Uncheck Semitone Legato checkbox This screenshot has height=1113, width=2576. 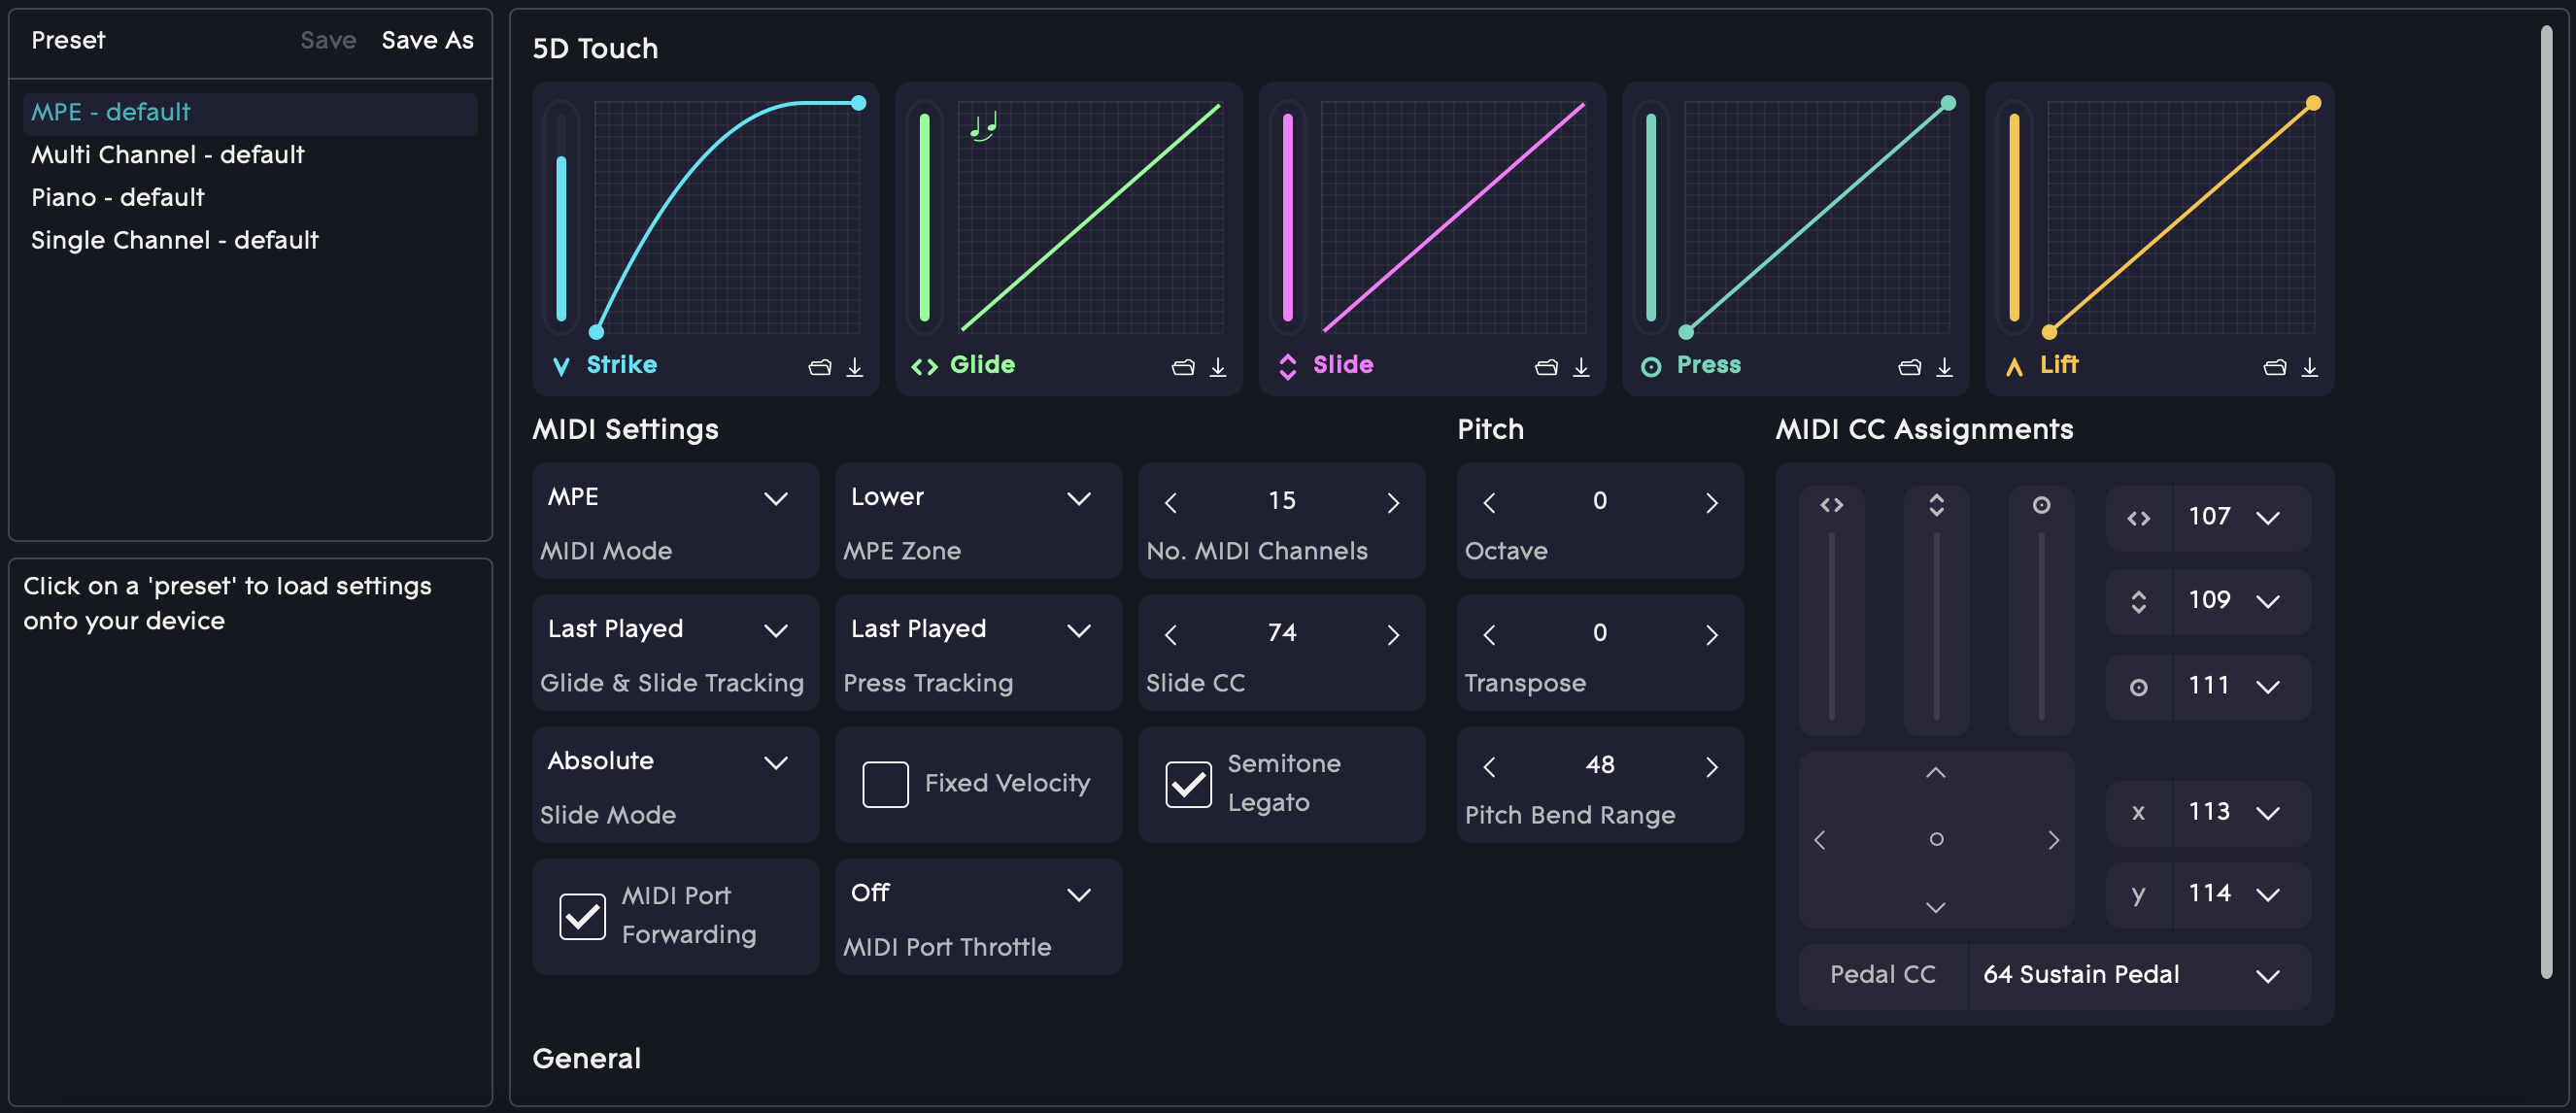pyautogui.click(x=1188, y=784)
